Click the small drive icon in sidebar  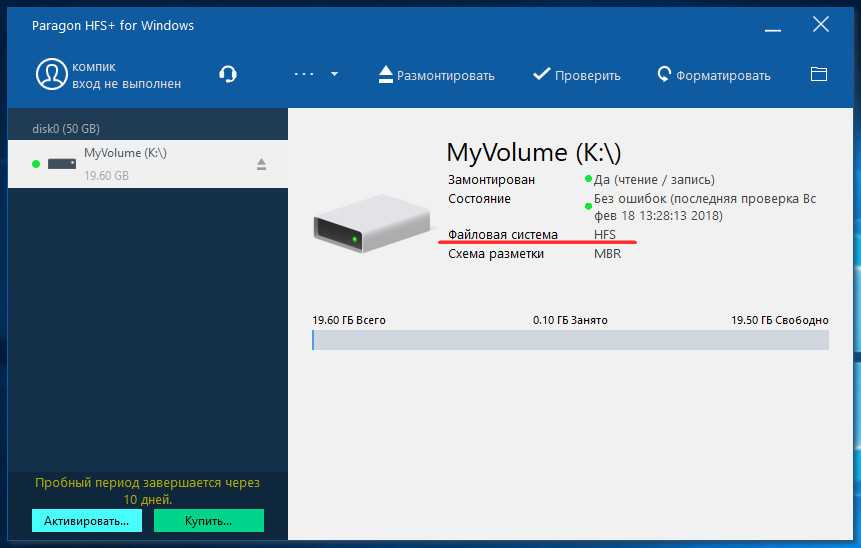[62, 164]
